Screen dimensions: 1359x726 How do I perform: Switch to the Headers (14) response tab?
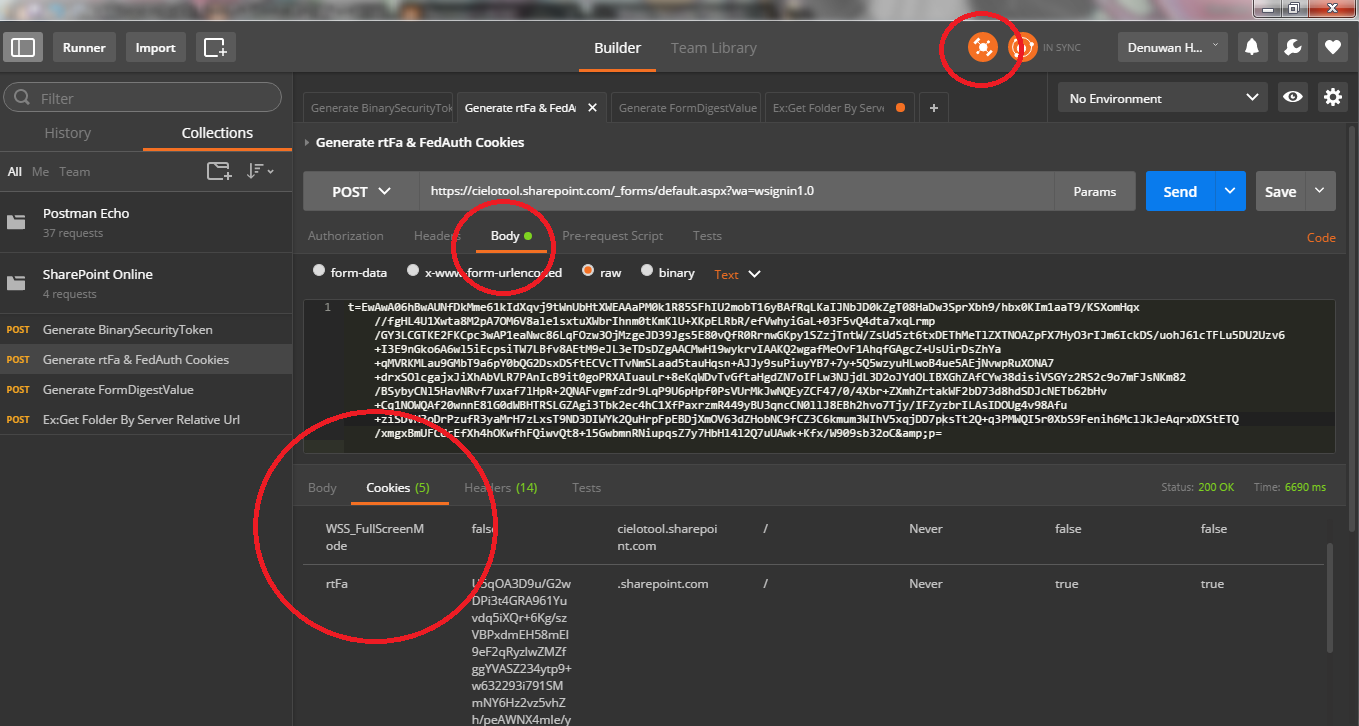501,487
